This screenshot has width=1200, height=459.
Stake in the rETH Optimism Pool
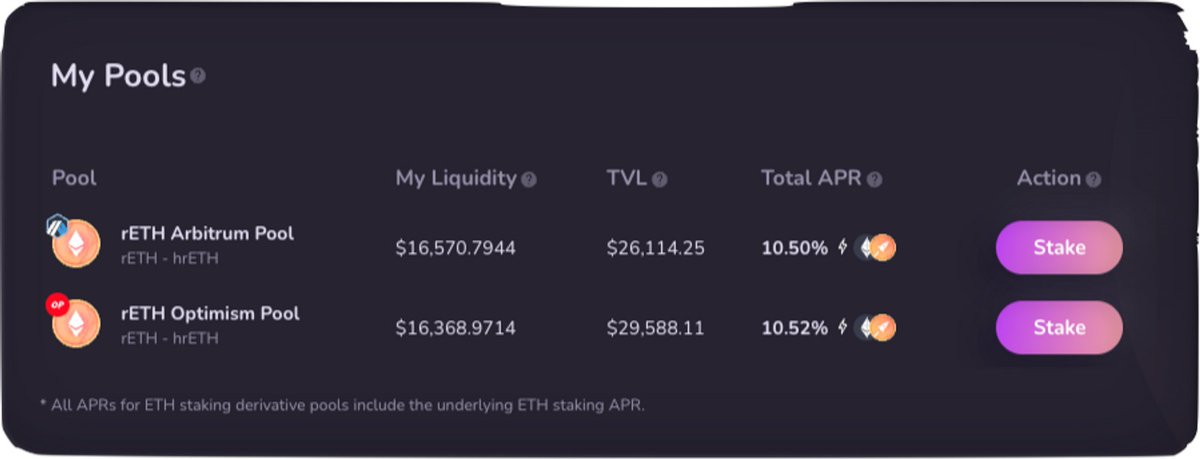(x=1059, y=327)
